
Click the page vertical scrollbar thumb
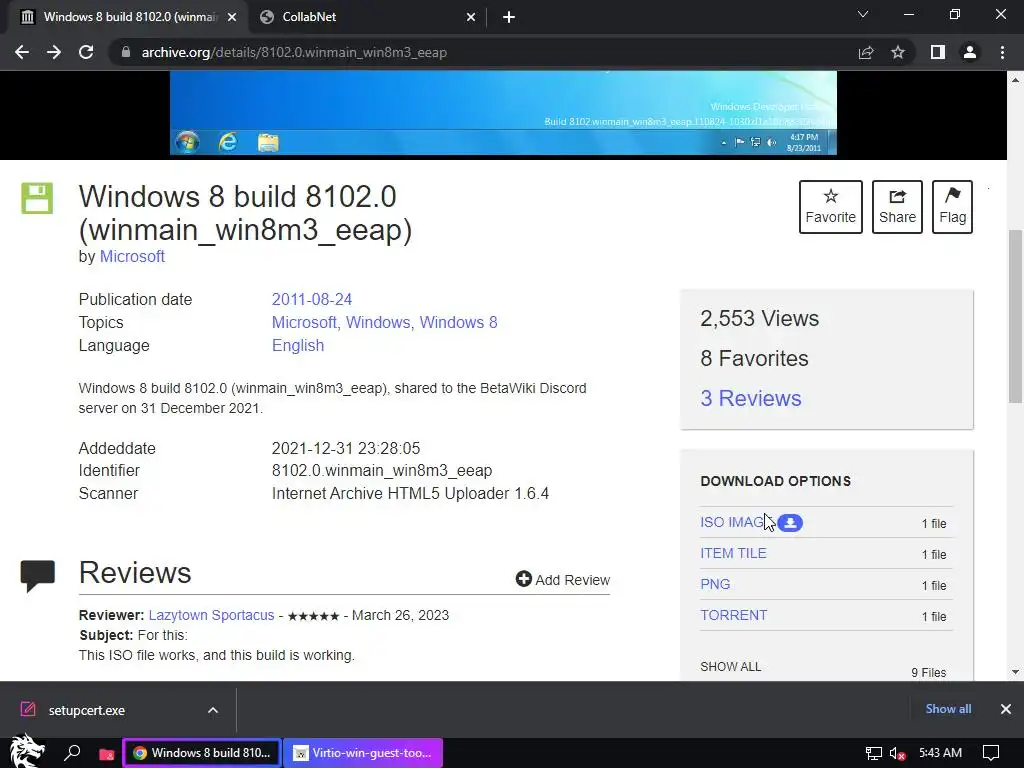pyautogui.click(x=1016, y=316)
